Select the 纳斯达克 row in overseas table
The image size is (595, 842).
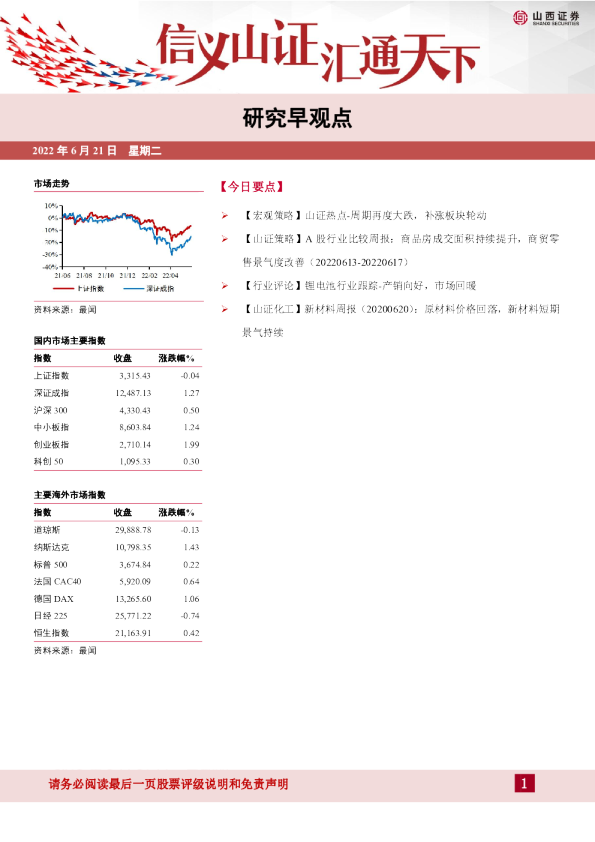click(x=117, y=547)
